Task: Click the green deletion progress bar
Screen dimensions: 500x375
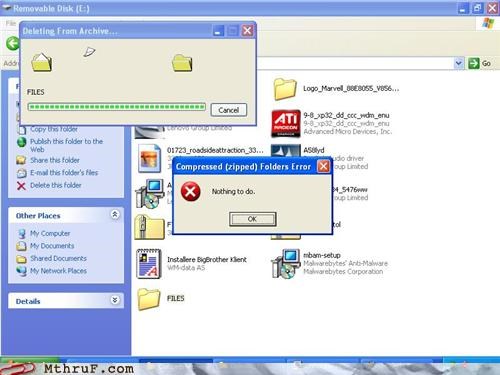Action: click(x=117, y=107)
